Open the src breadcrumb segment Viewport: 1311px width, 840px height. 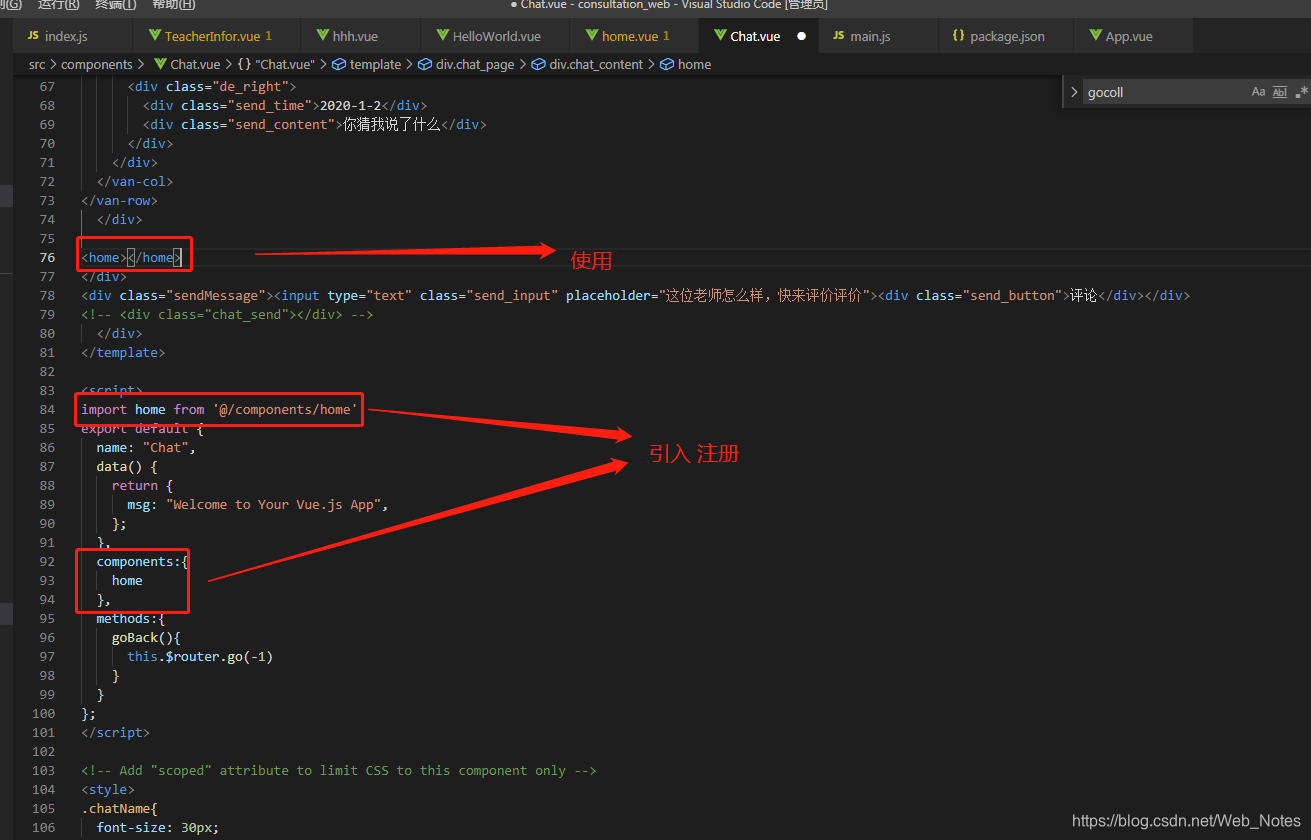[x=37, y=64]
